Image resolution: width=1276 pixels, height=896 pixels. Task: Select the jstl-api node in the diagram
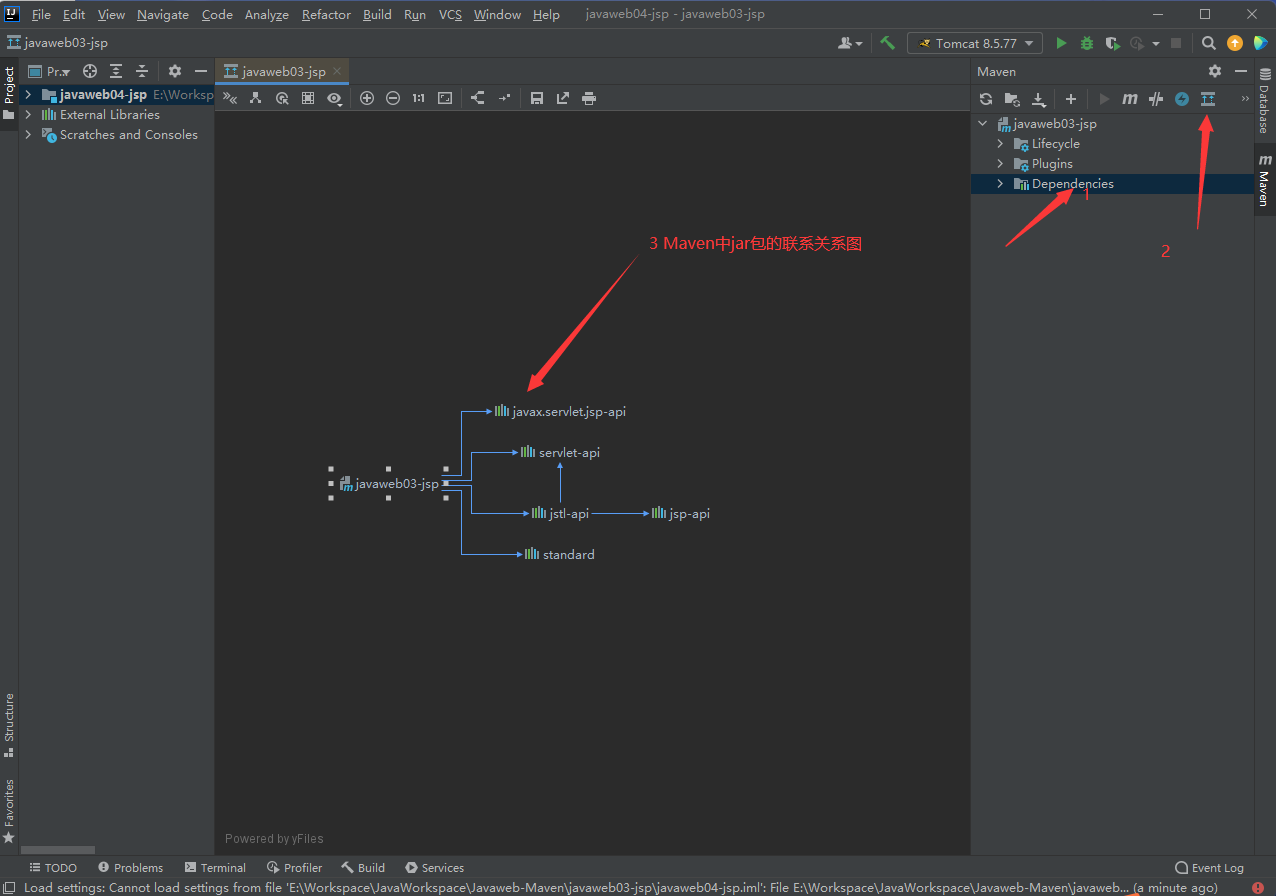tap(562, 514)
